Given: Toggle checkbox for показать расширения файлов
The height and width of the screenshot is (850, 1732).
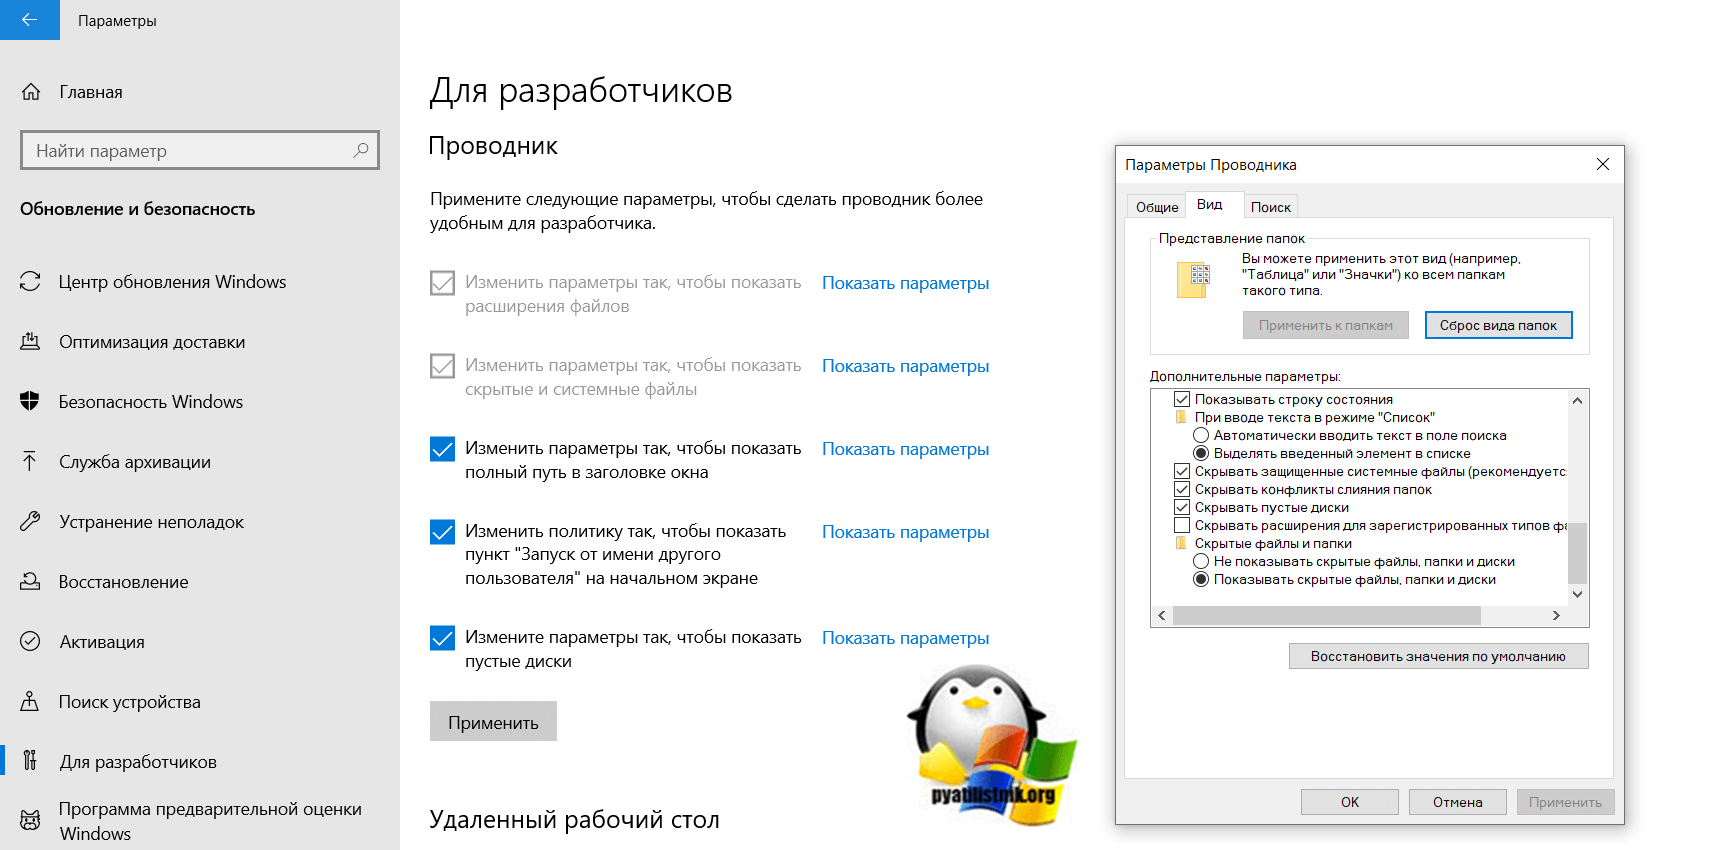Looking at the screenshot, I should 442,283.
